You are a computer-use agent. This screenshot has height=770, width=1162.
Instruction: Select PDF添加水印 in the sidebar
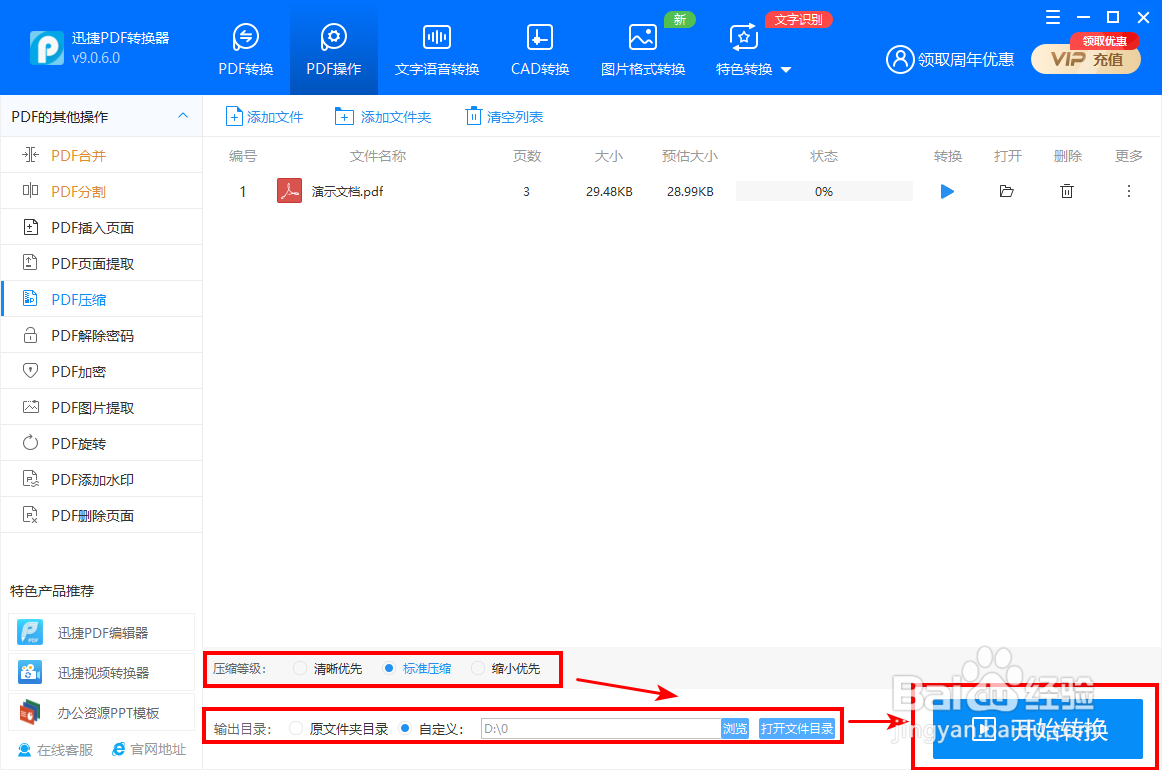pos(102,479)
